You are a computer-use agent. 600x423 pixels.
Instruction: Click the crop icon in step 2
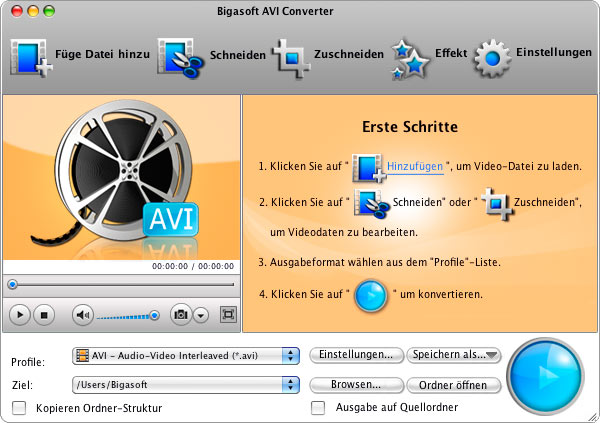(x=496, y=204)
